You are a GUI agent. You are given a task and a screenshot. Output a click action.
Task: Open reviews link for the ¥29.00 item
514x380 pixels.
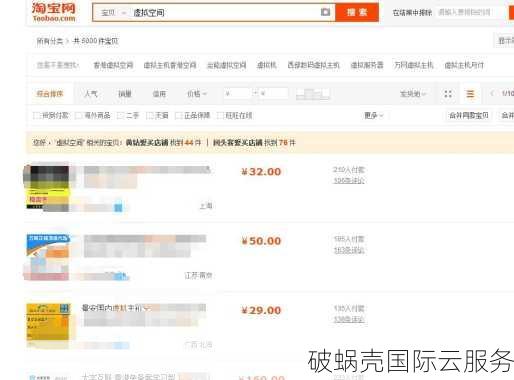349,319
